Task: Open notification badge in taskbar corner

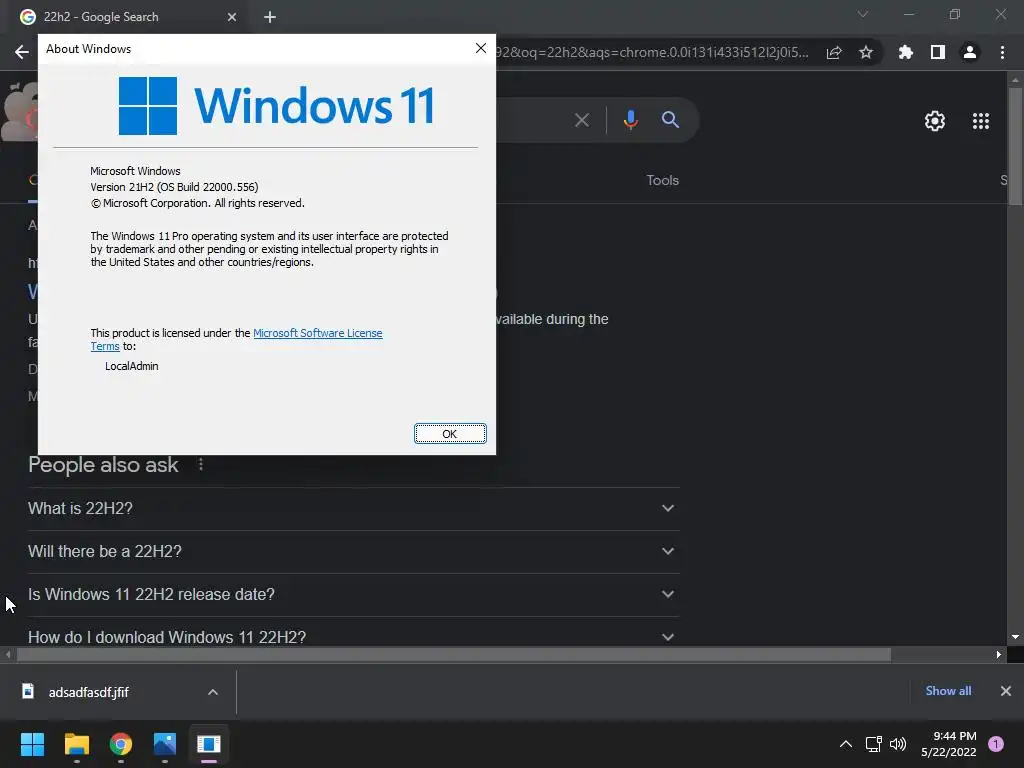Action: click(x=996, y=744)
